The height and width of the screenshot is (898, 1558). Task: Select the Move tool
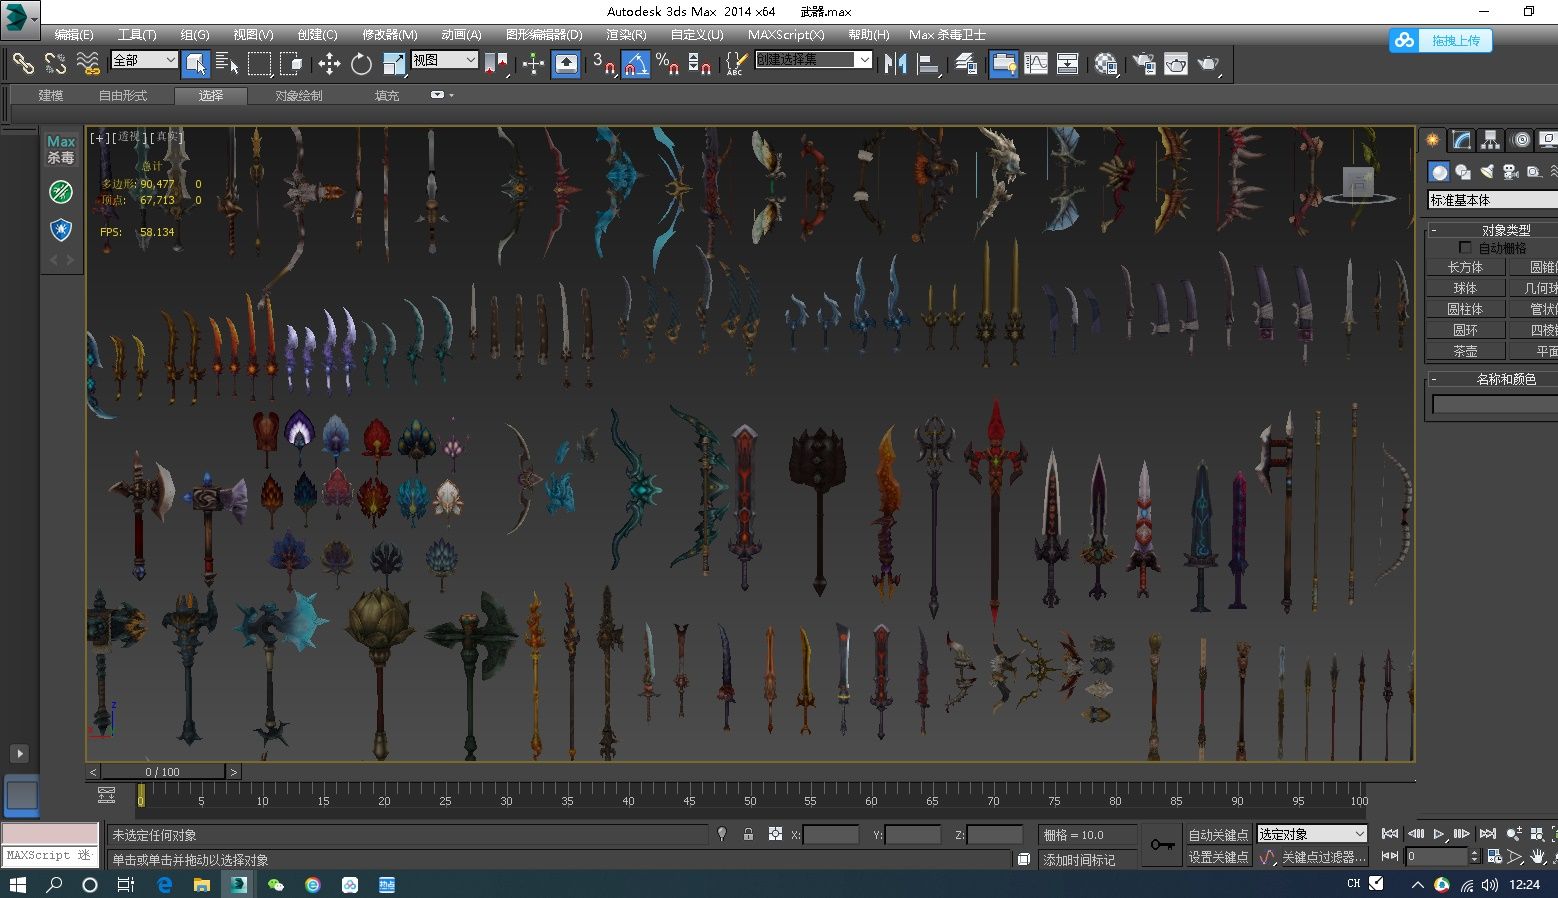point(329,64)
